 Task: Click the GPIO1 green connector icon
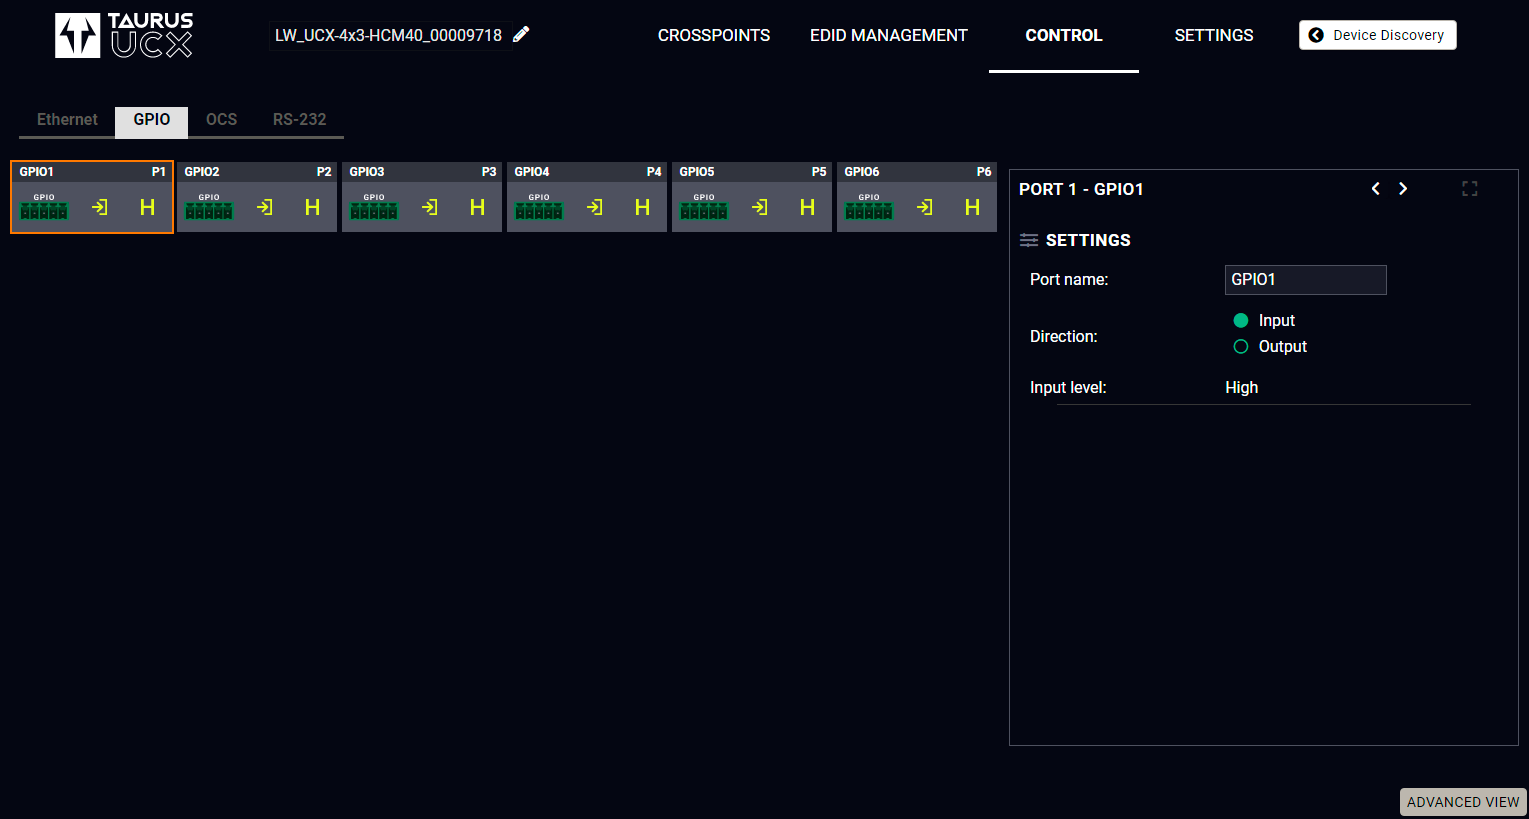pos(44,208)
